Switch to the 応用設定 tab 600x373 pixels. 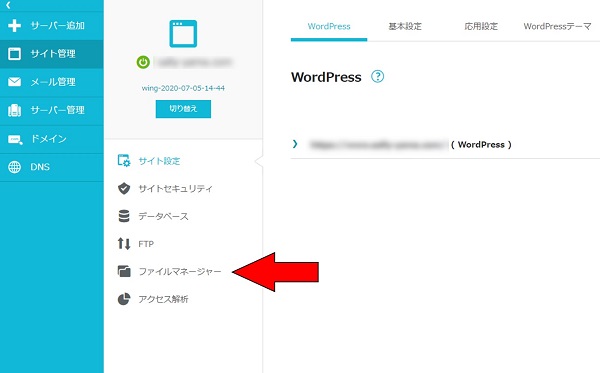pyautogui.click(x=481, y=26)
